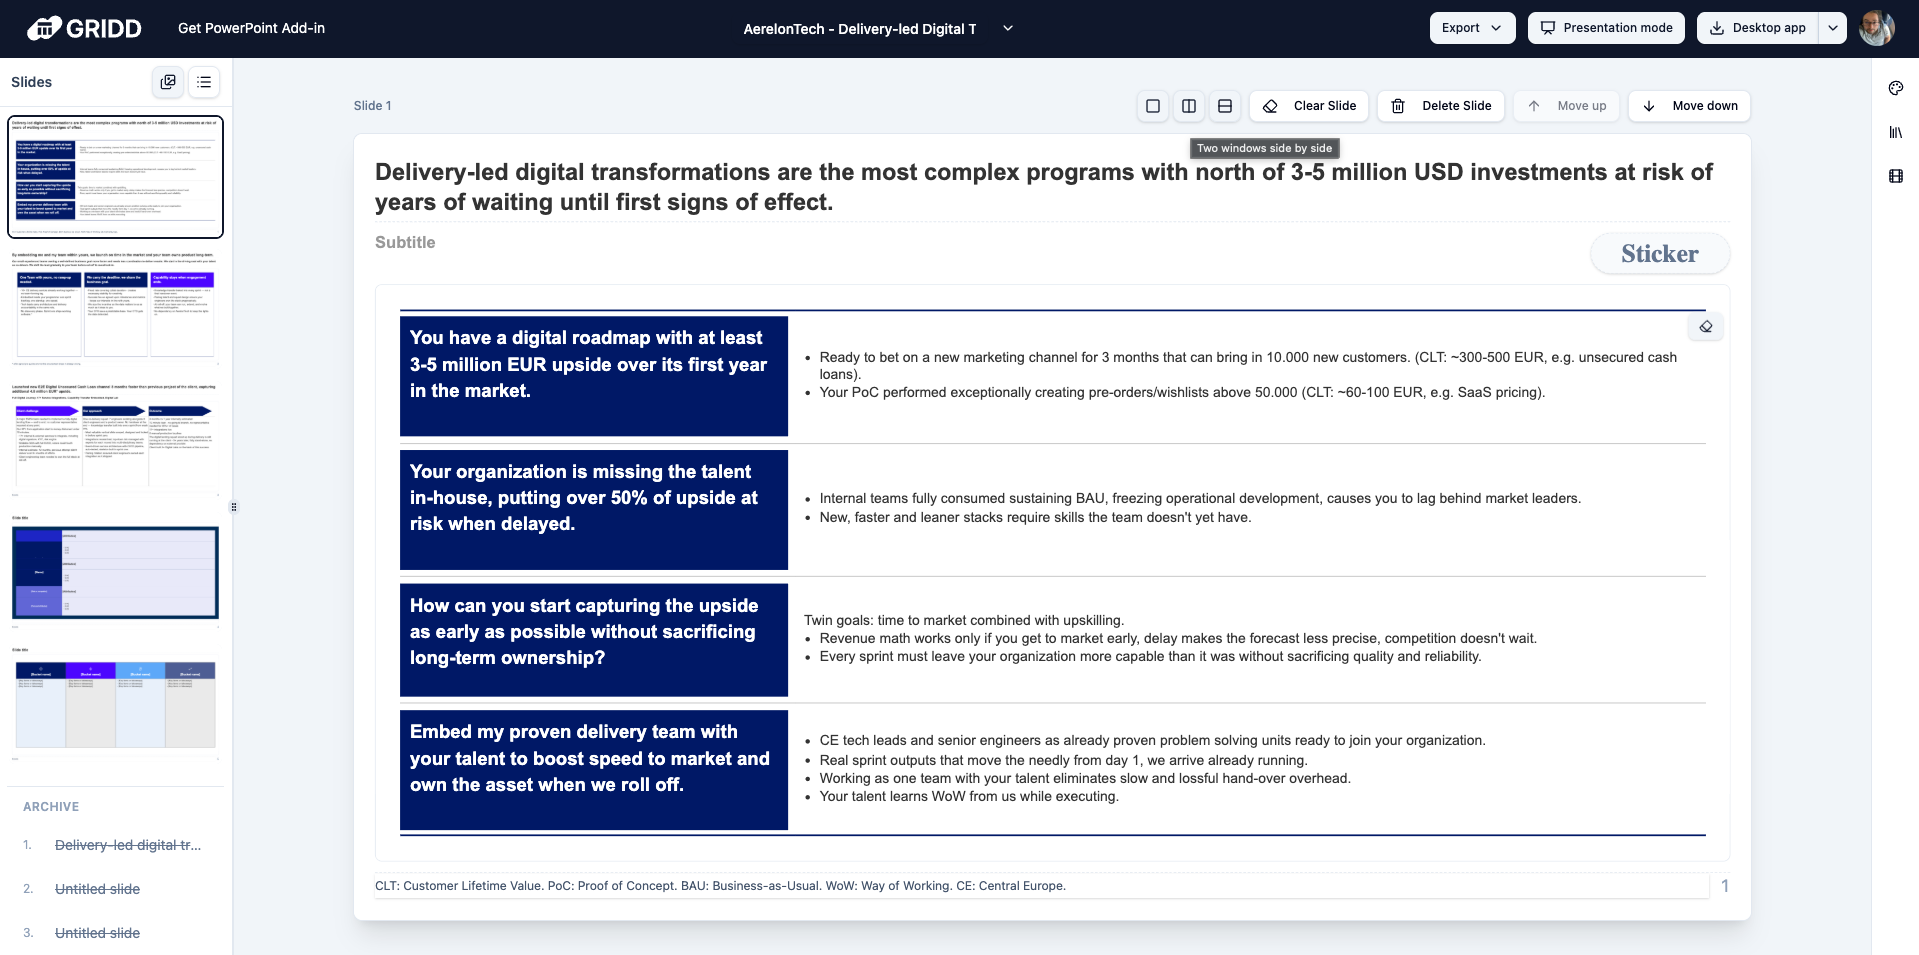
Task: Click the panel resize handle beside slides list
Action: tap(234, 507)
